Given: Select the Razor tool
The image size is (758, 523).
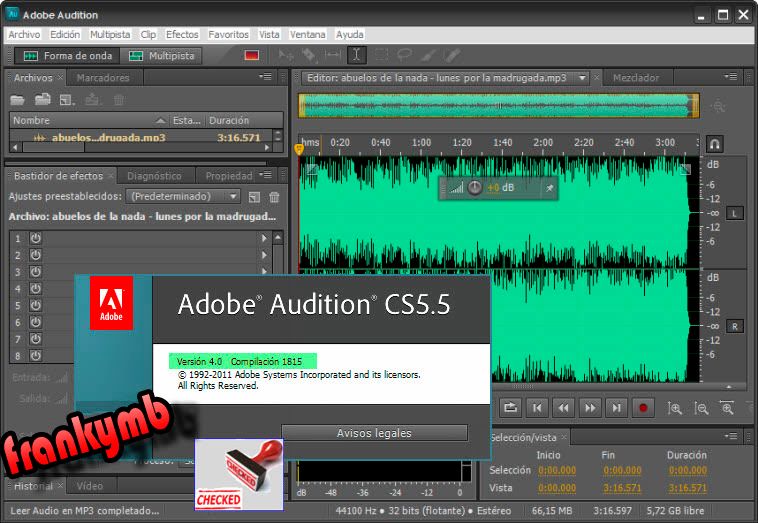Looking at the screenshot, I should point(309,56).
